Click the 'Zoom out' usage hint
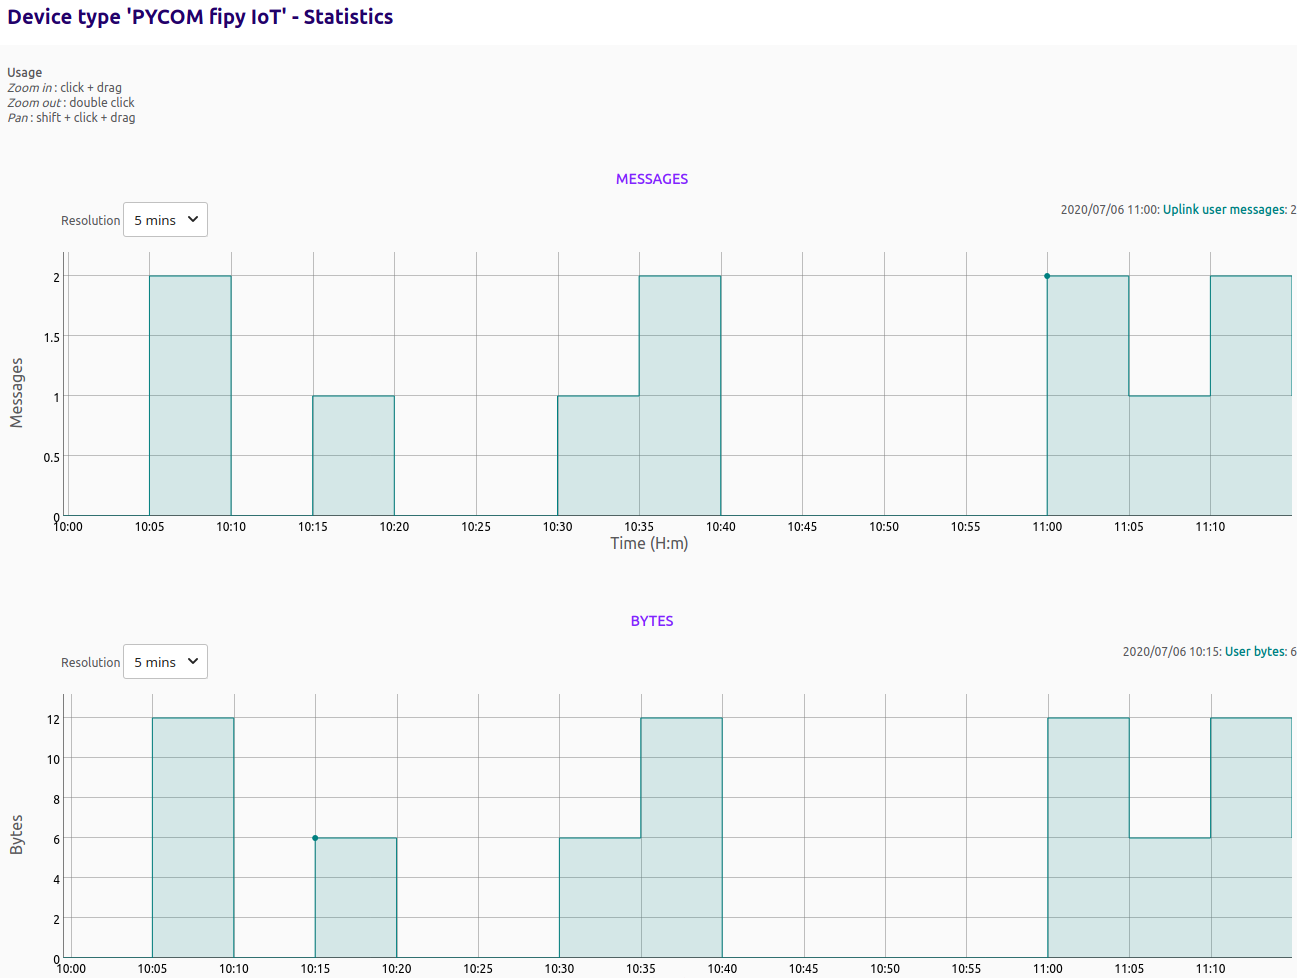Screen dimensions: 1297x978 (x=71, y=103)
